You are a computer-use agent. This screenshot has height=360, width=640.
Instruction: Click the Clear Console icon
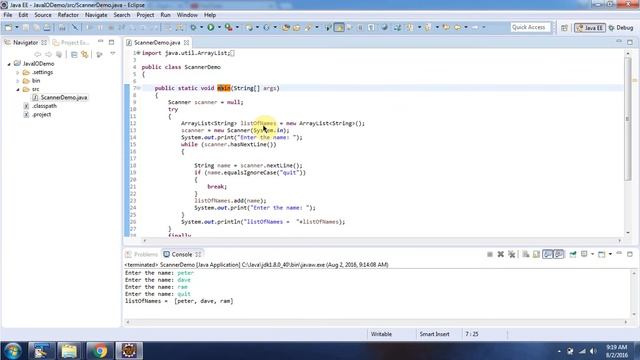click(x=526, y=254)
